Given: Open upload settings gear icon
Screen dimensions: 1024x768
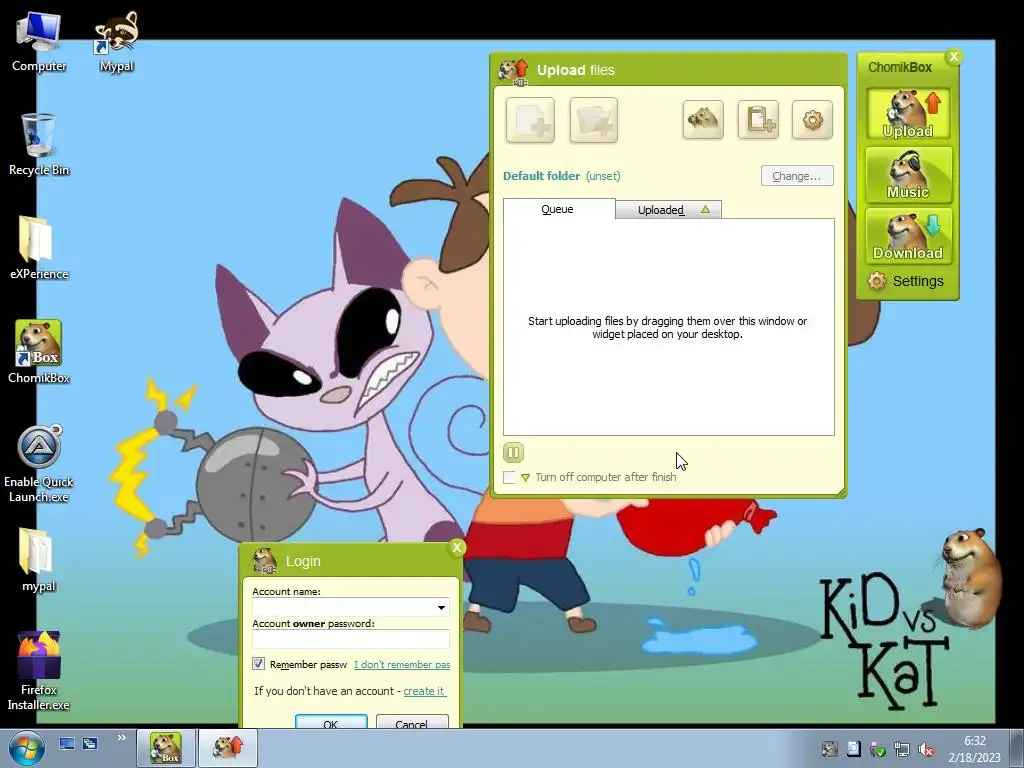Looking at the screenshot, I should click(x=812, y=120).
